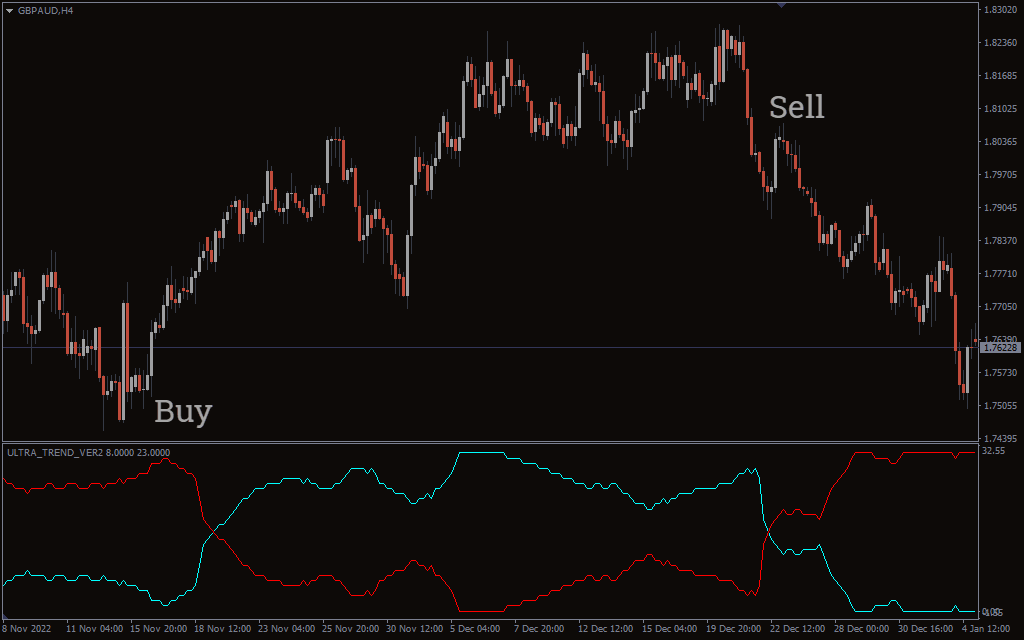1024x640 pixels.
Task: Select the "Sell" text label on chart
Action: pos(797,107)
